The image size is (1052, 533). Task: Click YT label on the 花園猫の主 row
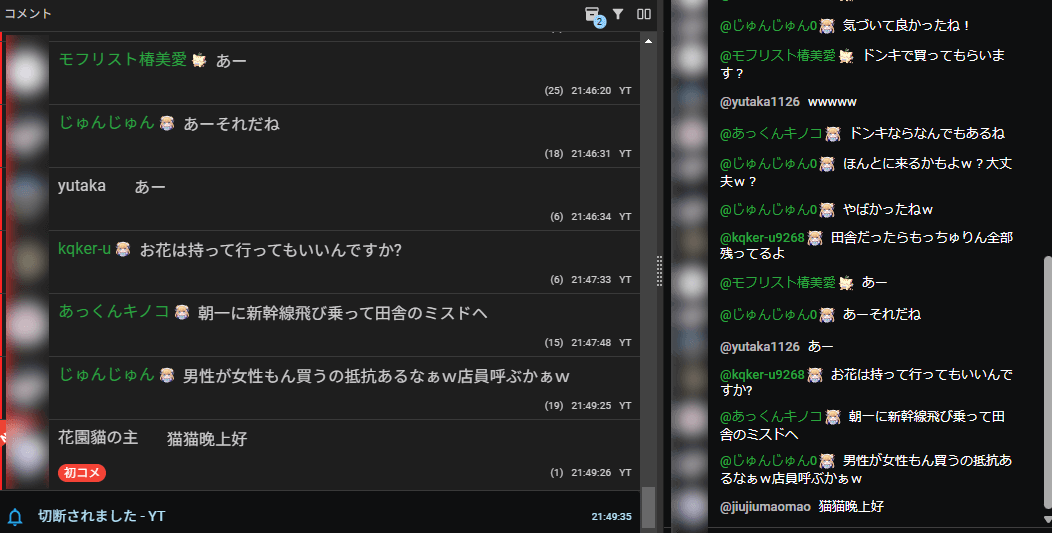(625, 473)
